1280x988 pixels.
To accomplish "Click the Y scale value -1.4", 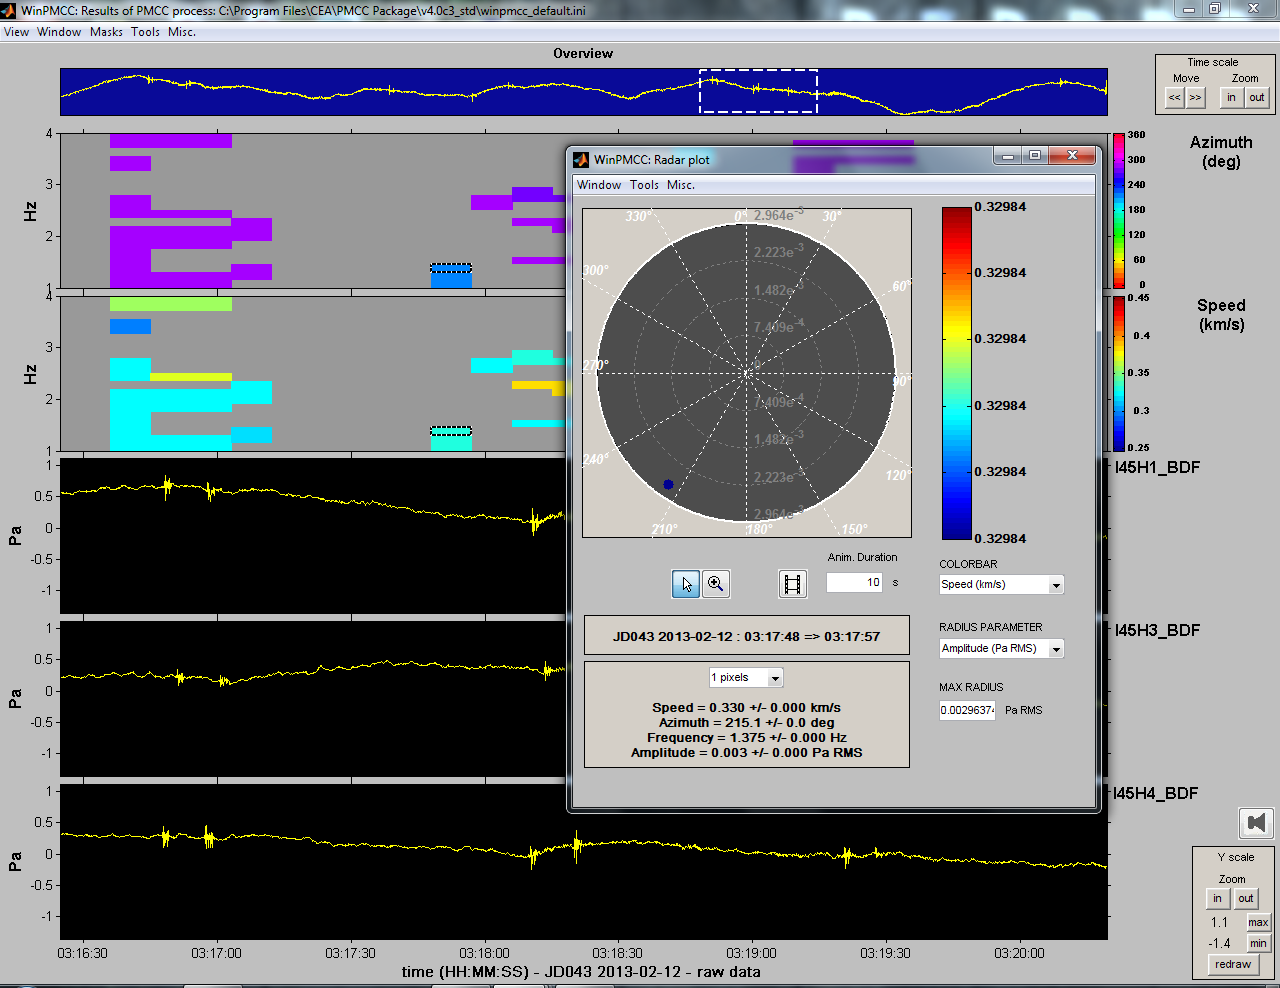I will coord(1220,943).
